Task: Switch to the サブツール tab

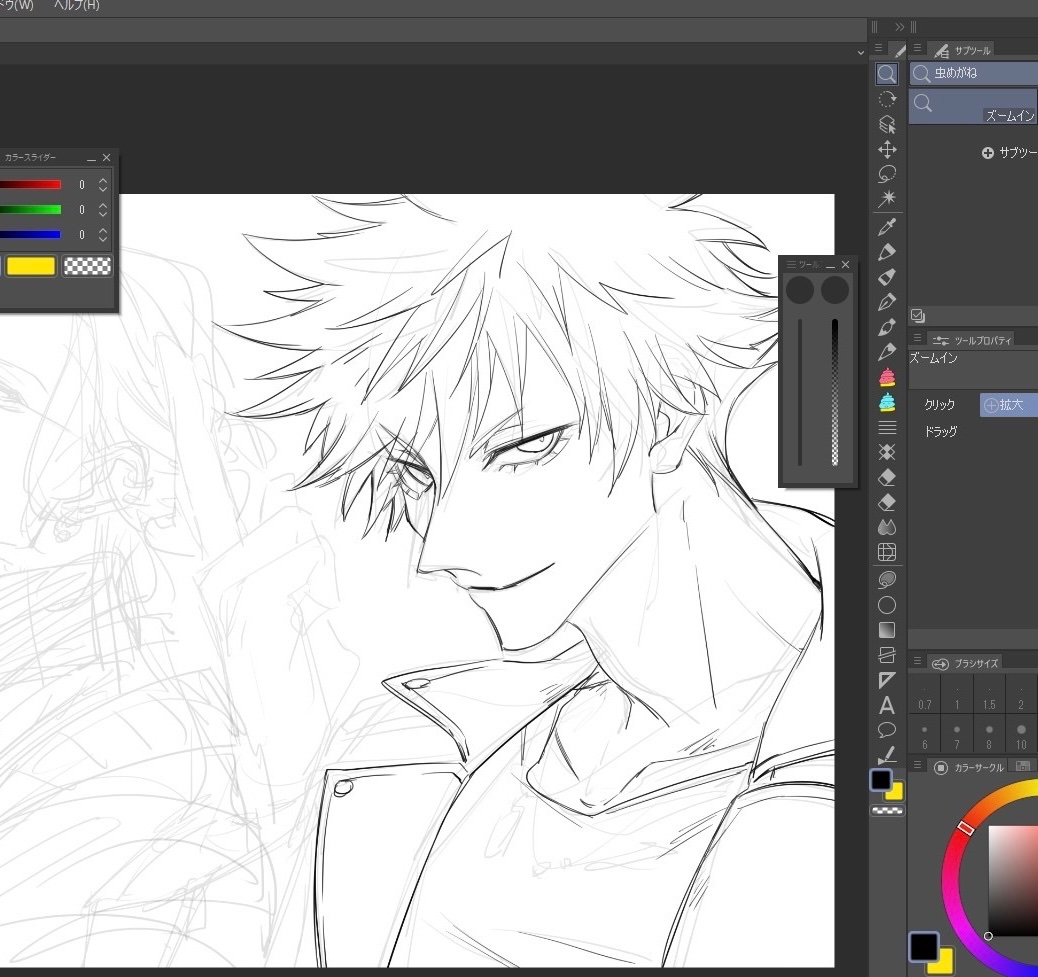Action: [963, 50]
